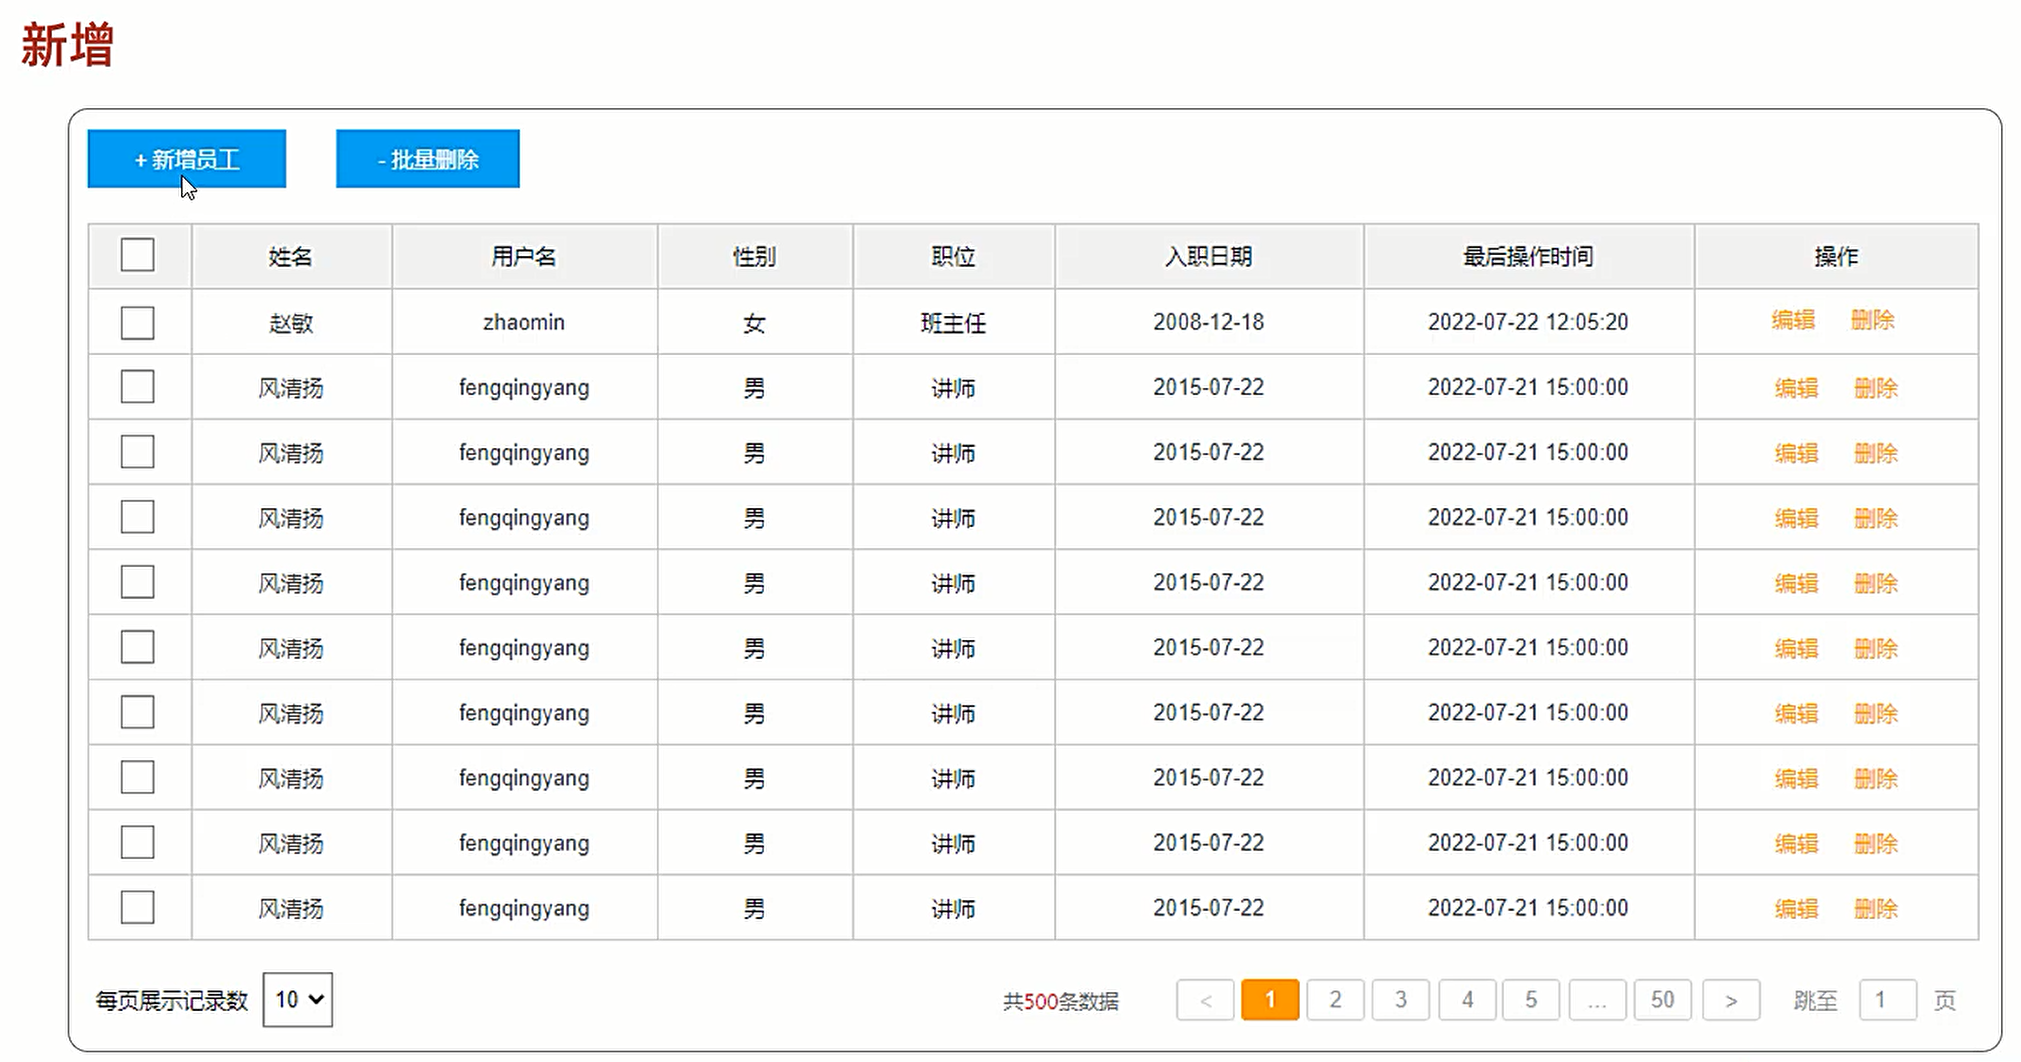Click 编辑 in the first 风清扬 row

coord(1796,388)
